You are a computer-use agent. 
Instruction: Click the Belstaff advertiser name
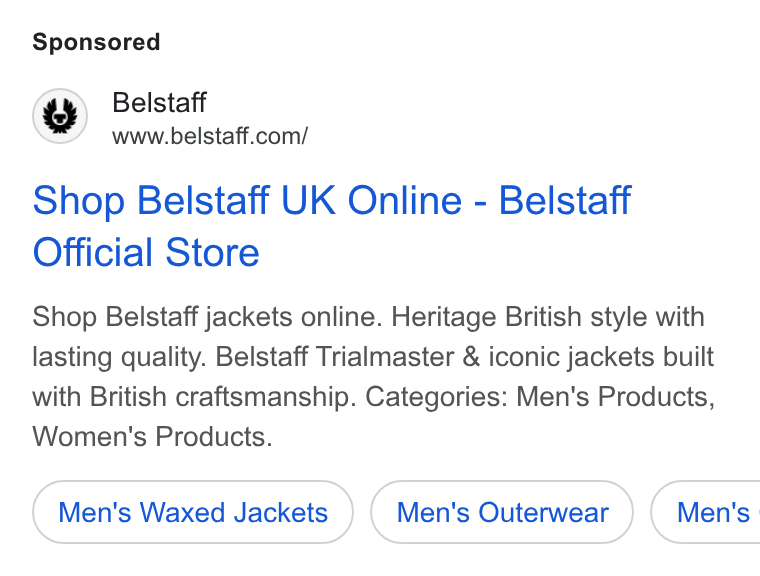159,102
